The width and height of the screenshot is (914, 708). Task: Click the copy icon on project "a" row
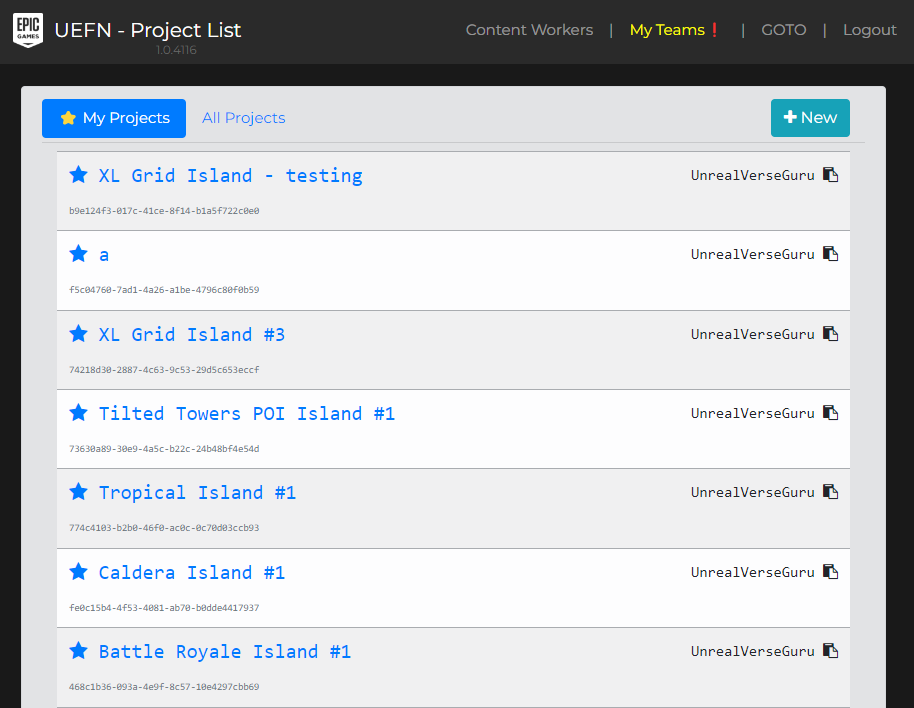click(830, 254)
